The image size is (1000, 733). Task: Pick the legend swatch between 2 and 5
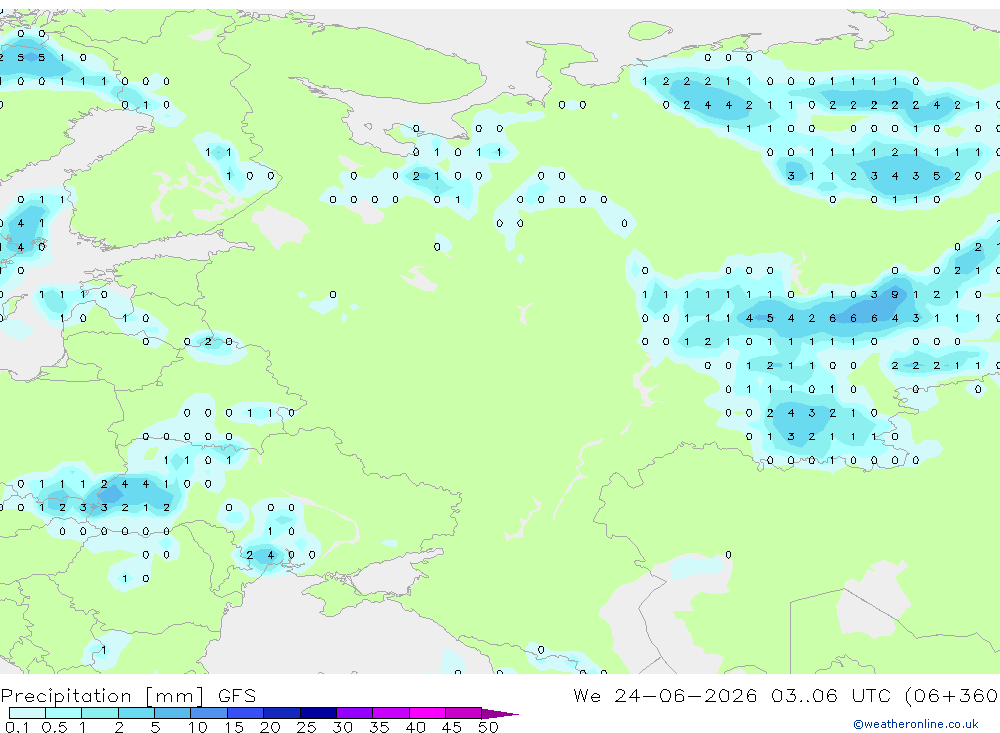pos(136,713)
